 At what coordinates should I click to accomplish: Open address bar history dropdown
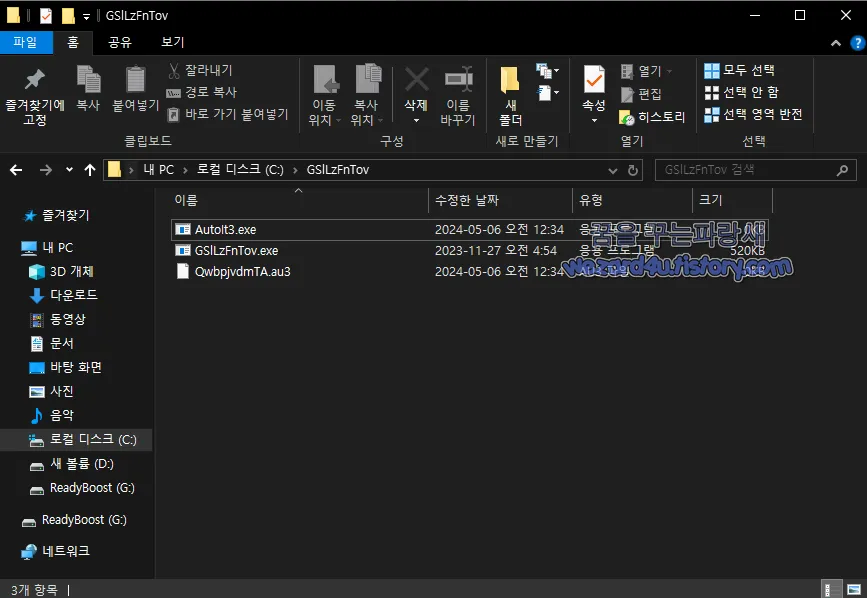pyautogui.click(x=613, y=171)
